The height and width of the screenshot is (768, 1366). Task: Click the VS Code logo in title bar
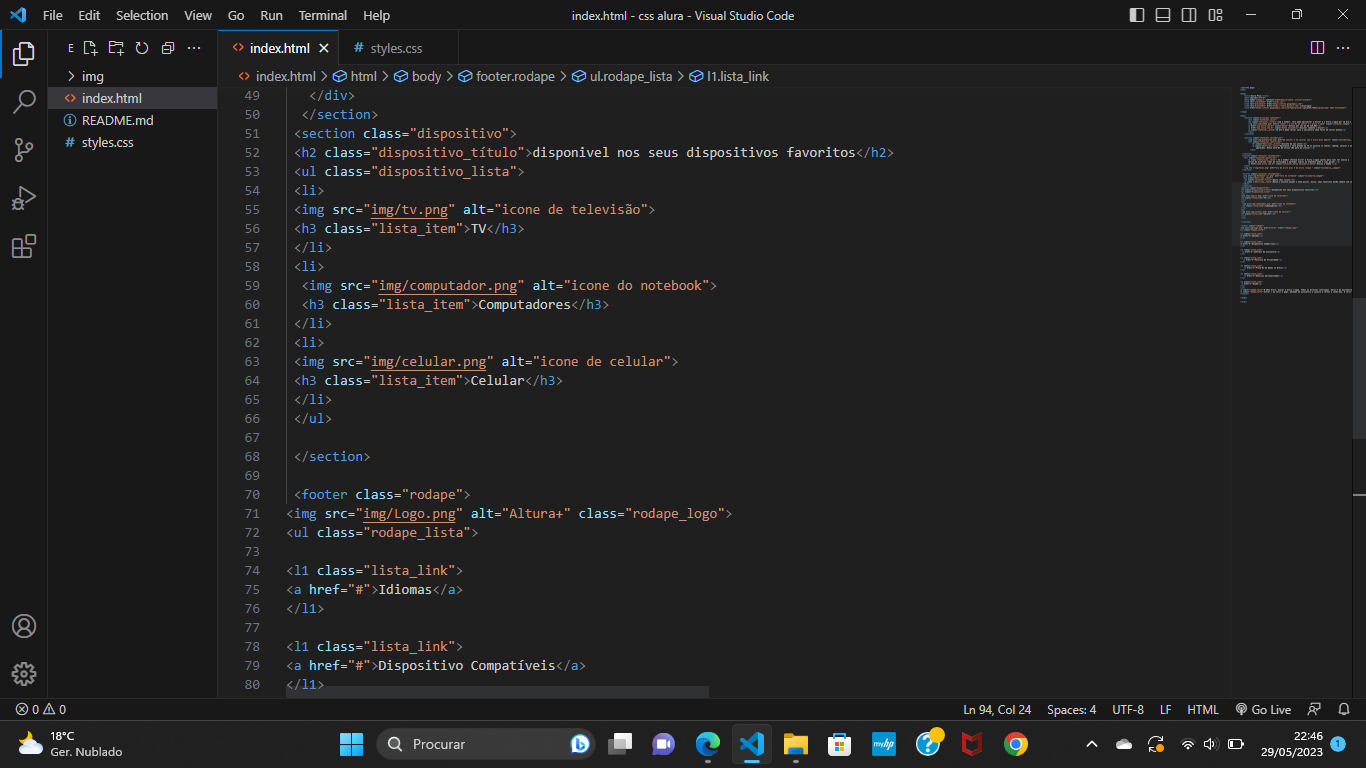click(x=18, y=15)
